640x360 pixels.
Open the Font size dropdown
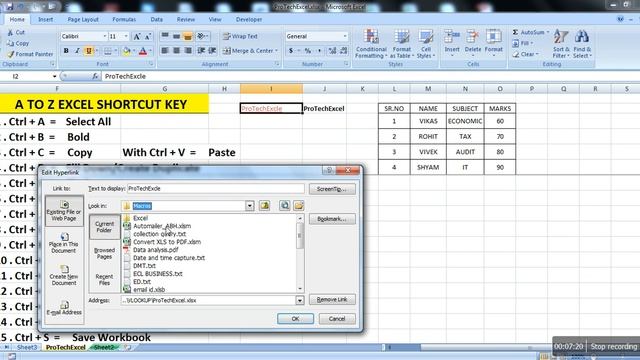126,36
